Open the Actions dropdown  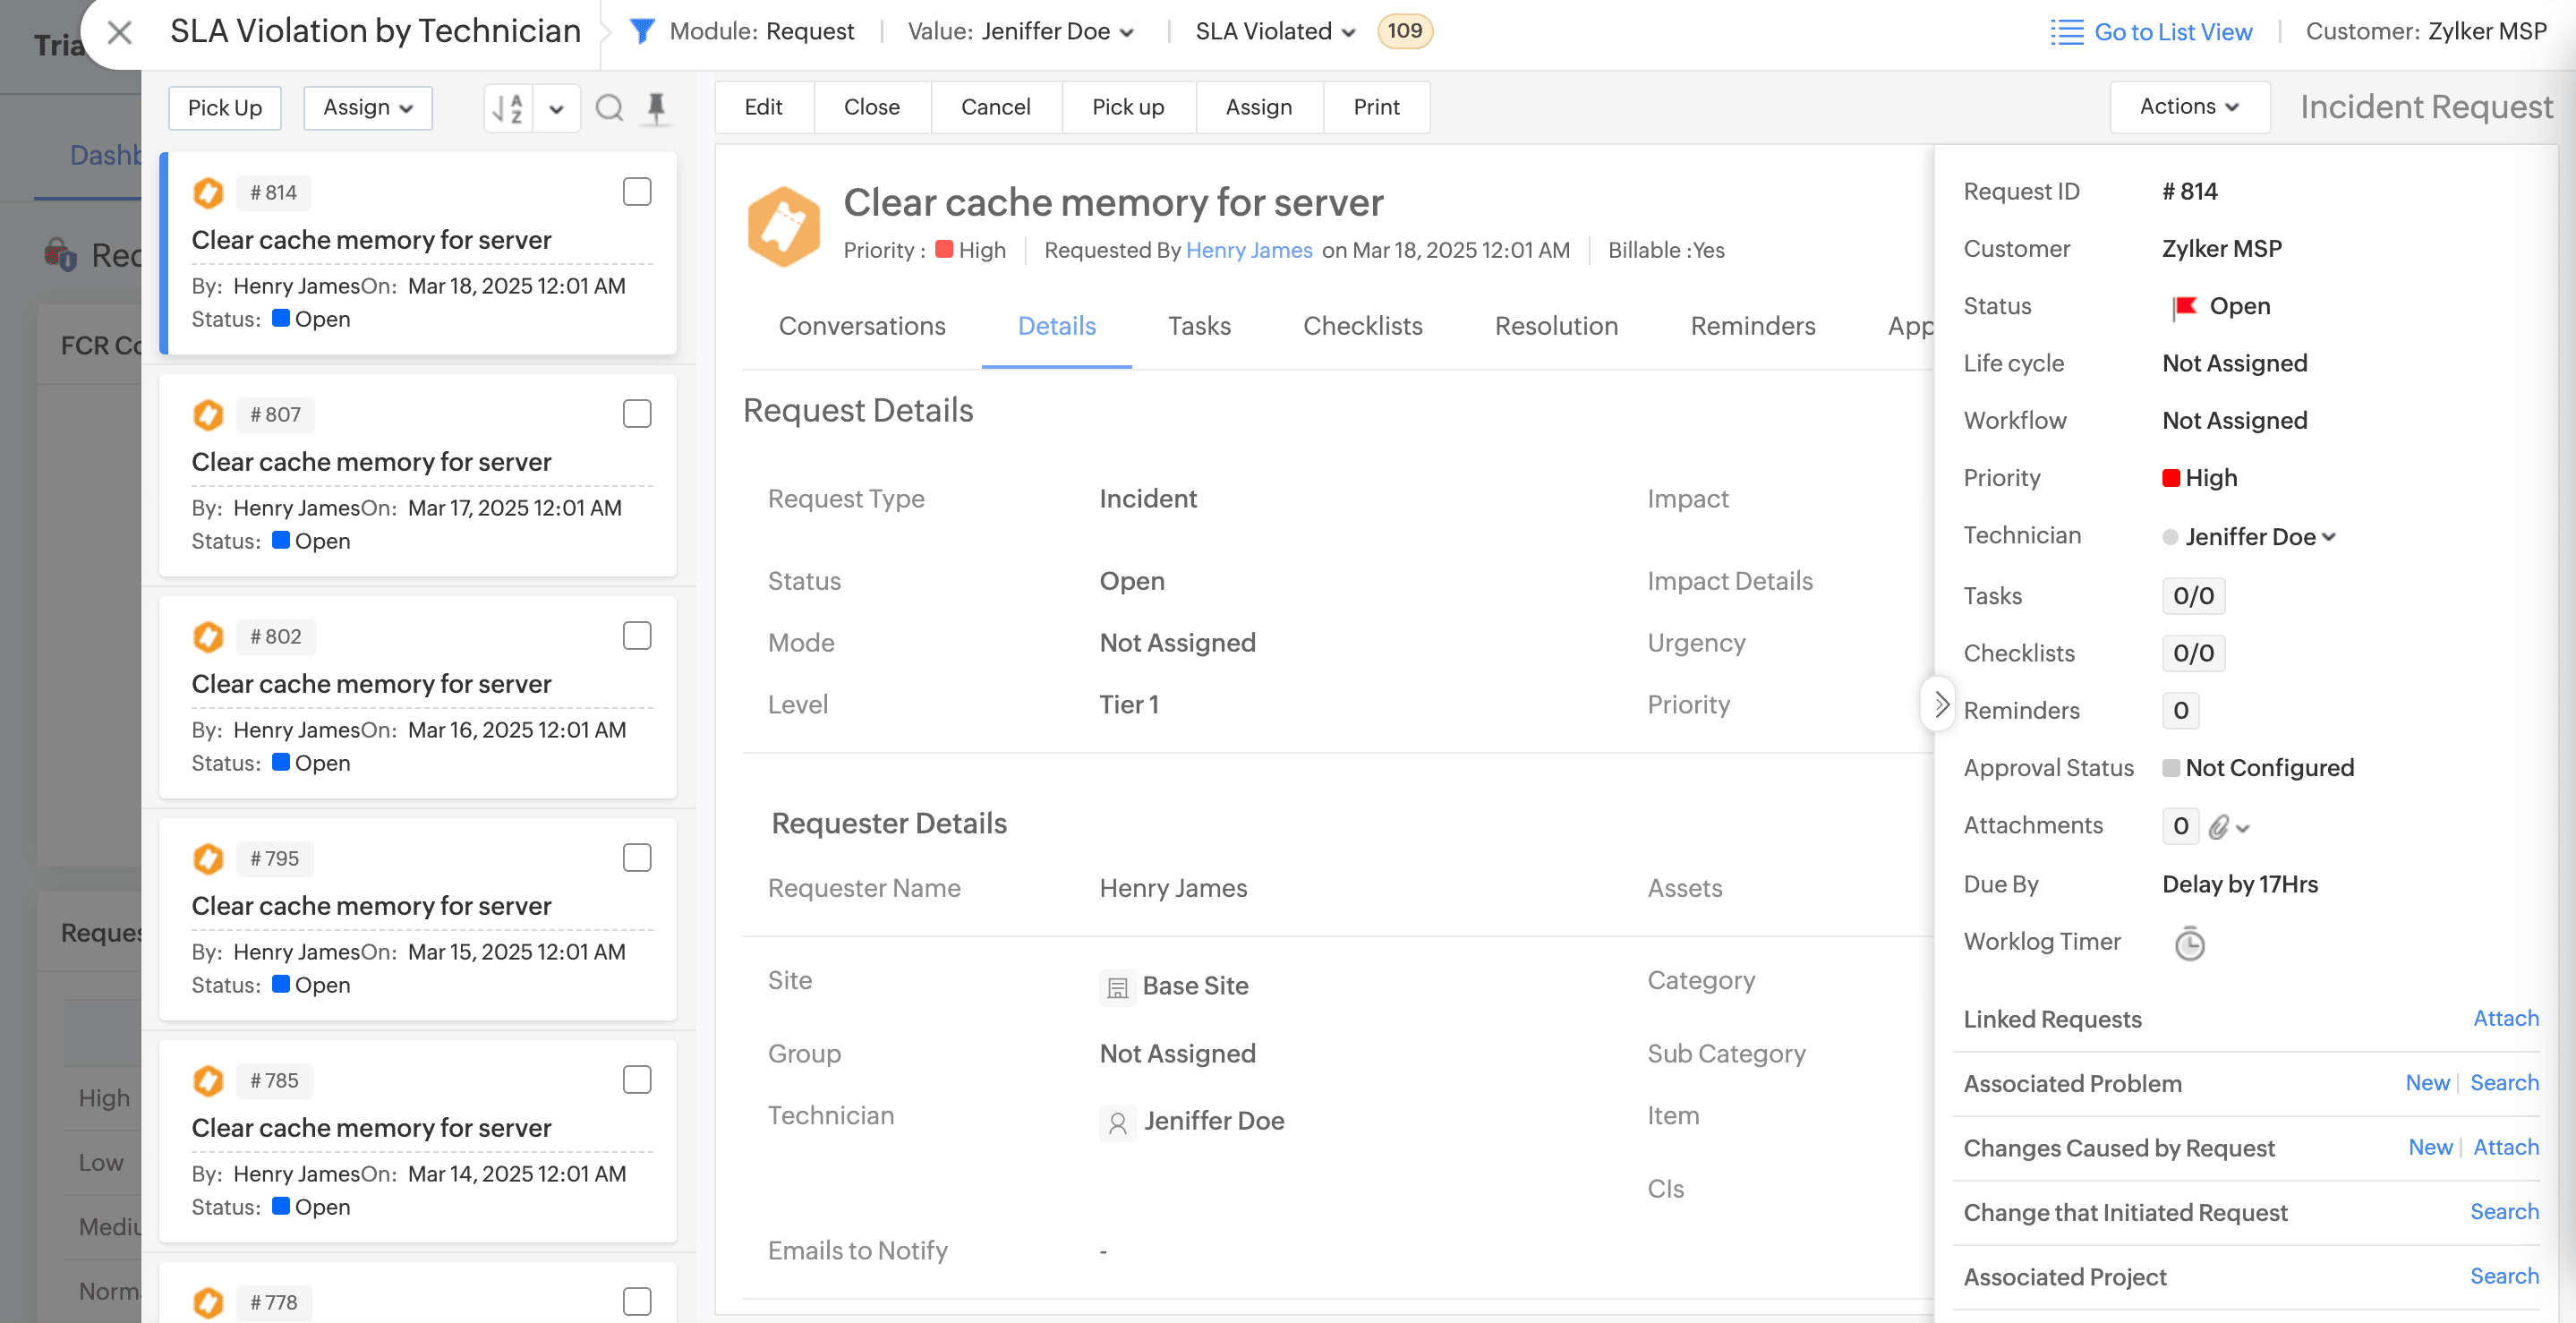2189,107
